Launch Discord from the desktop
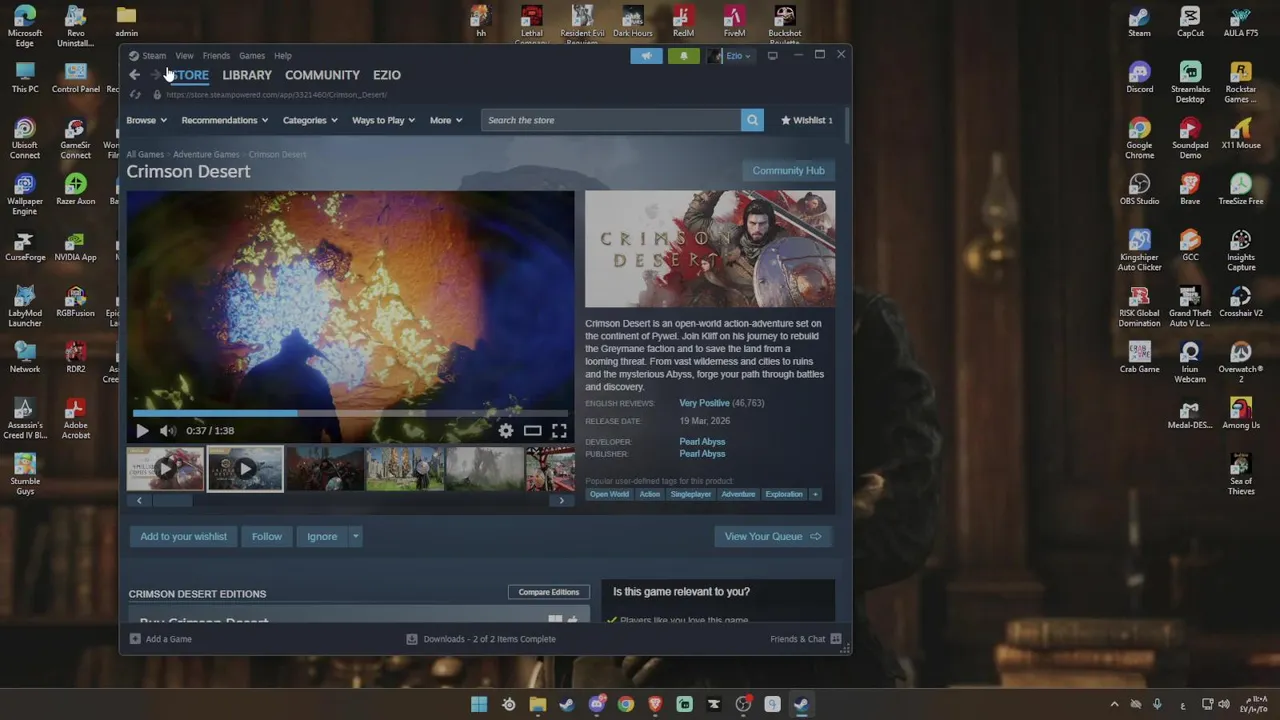This screenshot has height=720, width=1280. 1139,77
